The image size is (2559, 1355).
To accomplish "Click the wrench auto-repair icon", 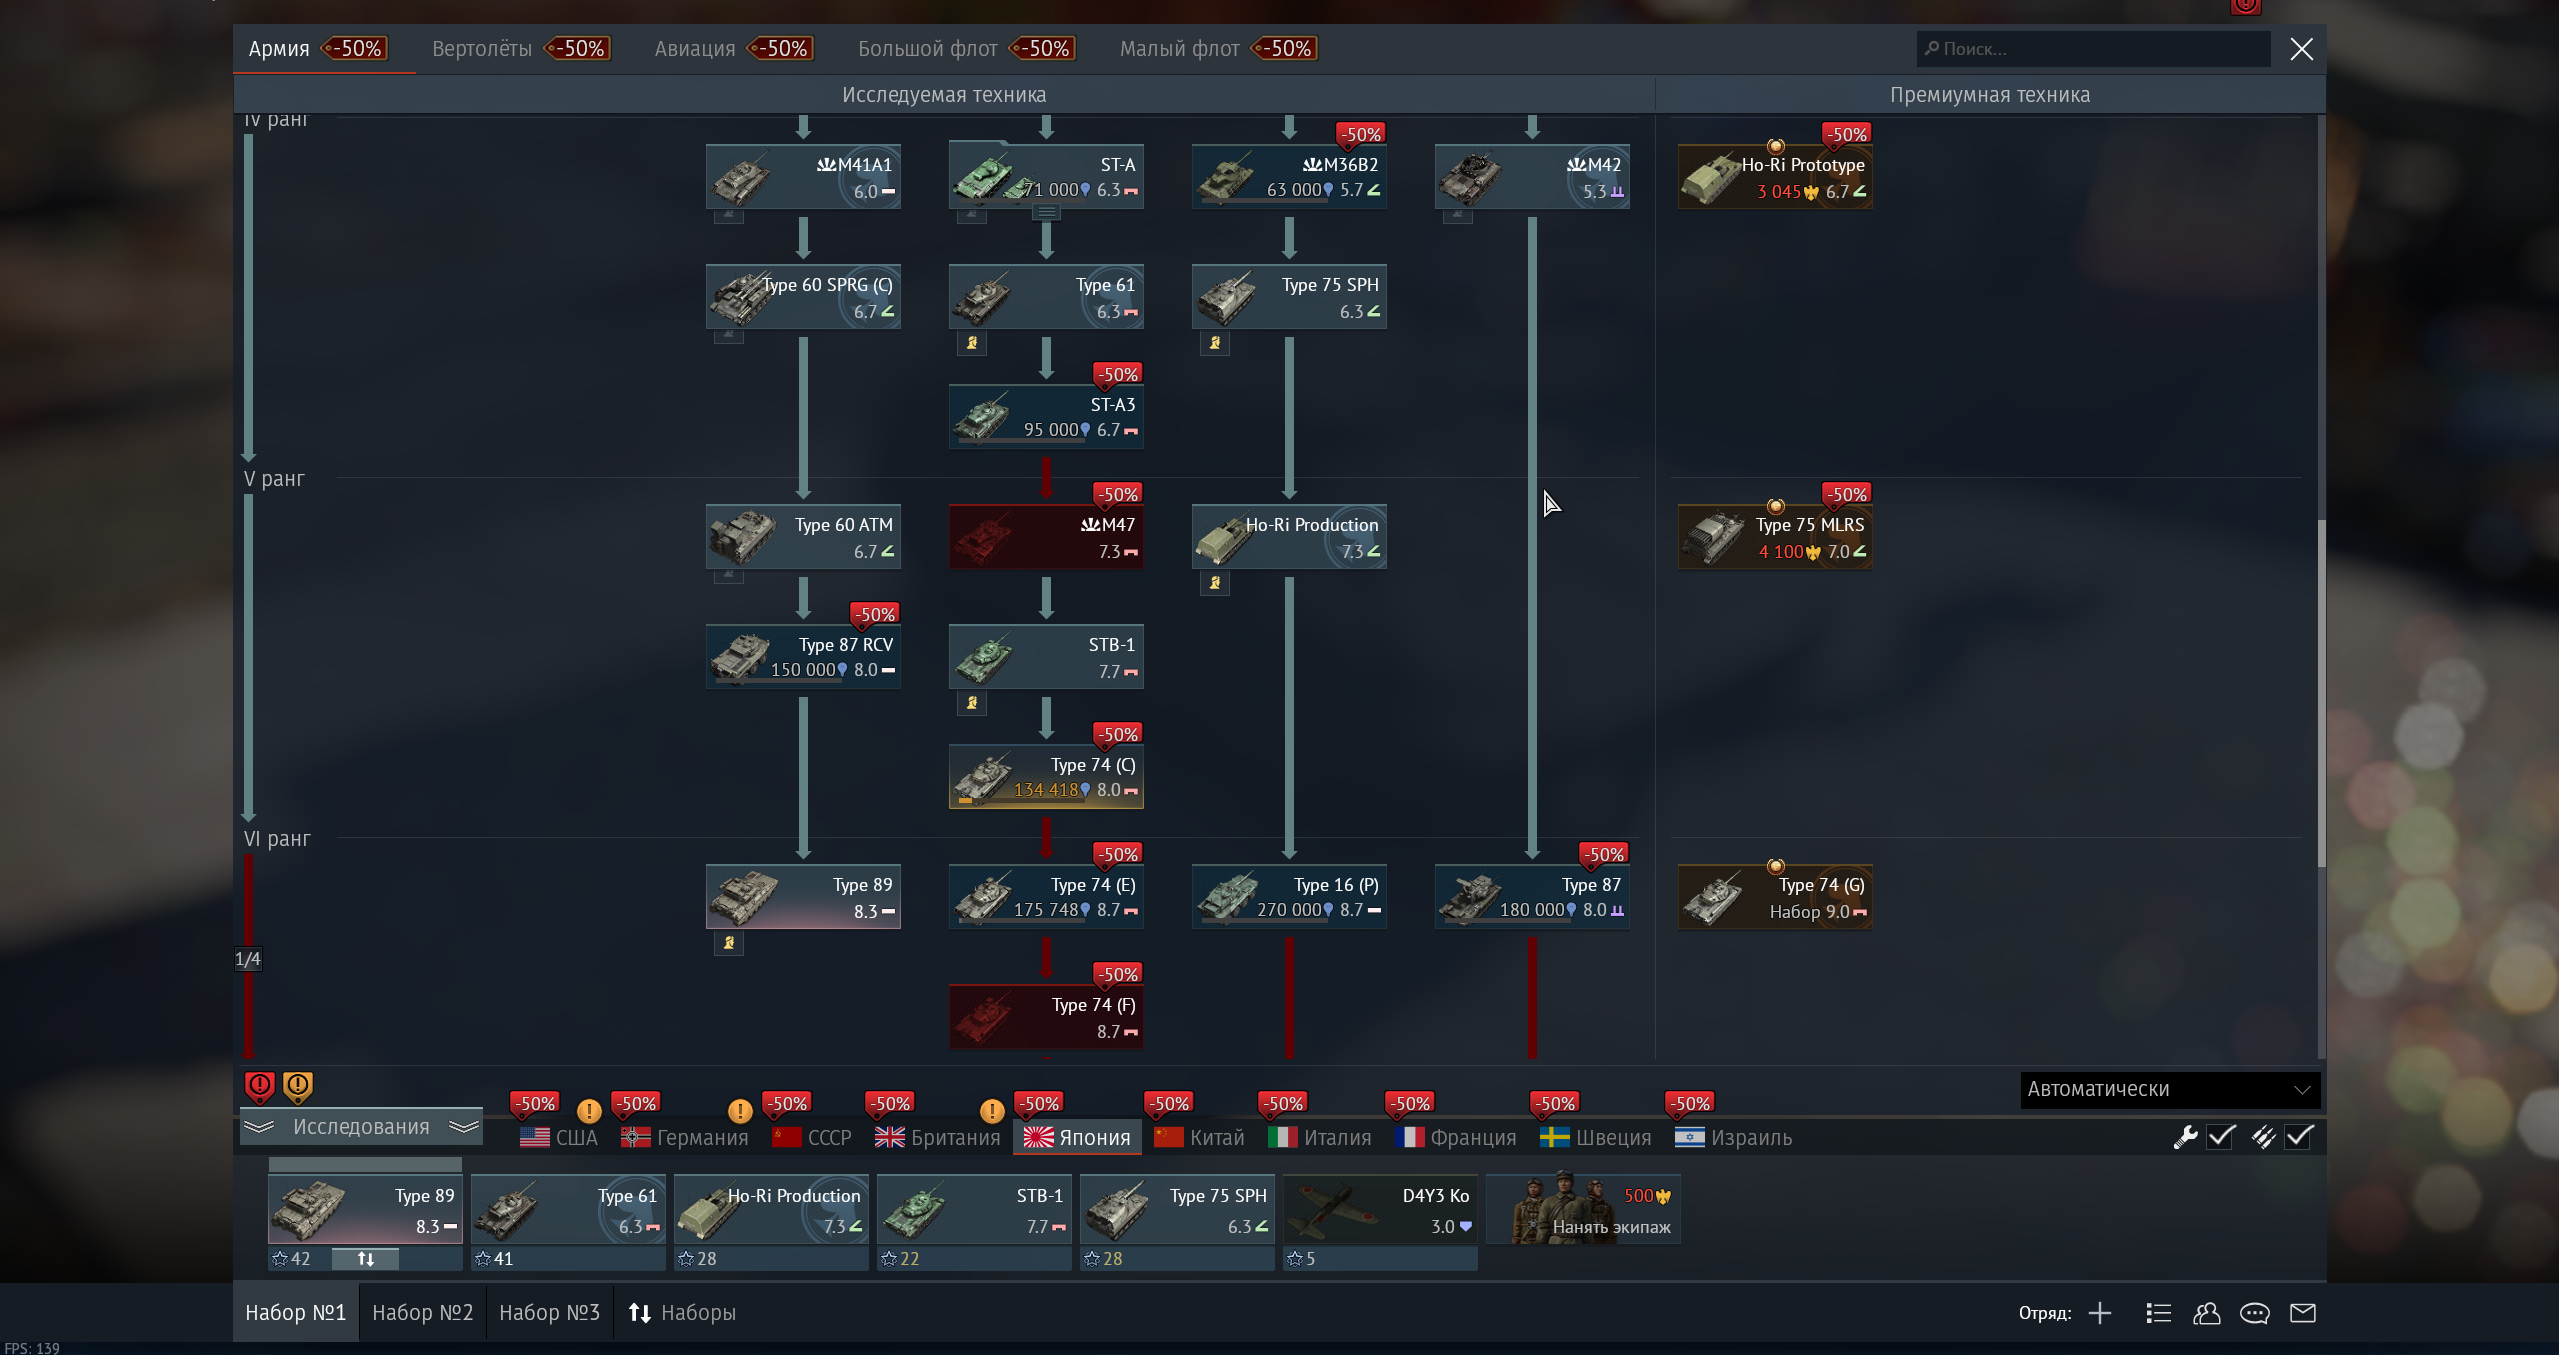I will pyautogui.click(x=2185, y=1137).
